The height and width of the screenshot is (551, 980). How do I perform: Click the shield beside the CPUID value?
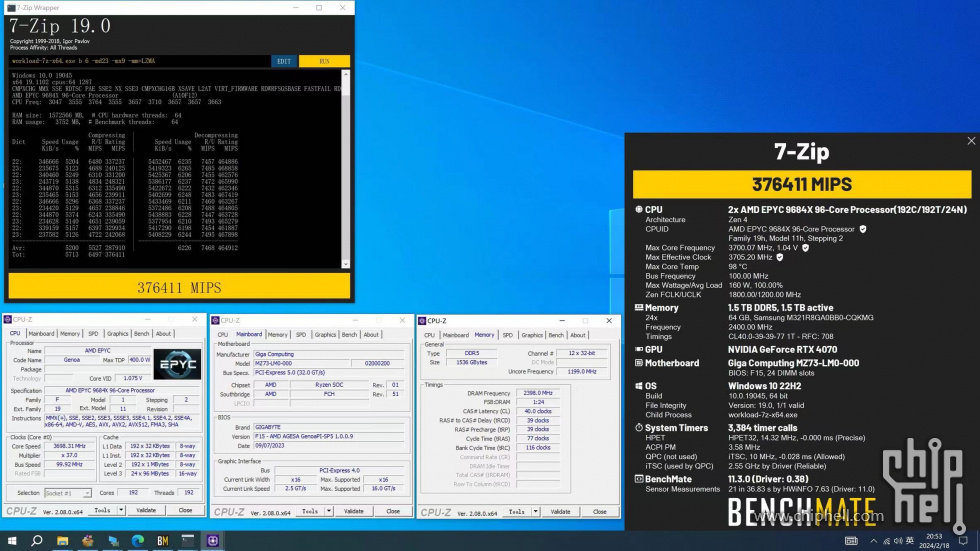(863, 229)
